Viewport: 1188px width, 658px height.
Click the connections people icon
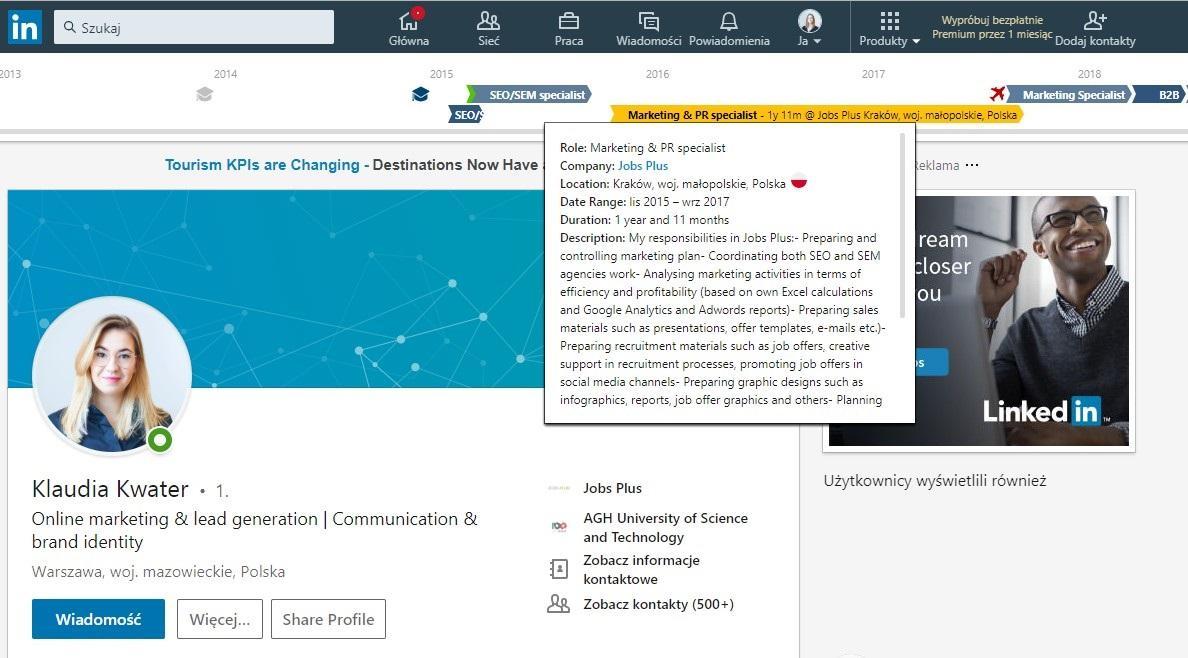(558, 604)
